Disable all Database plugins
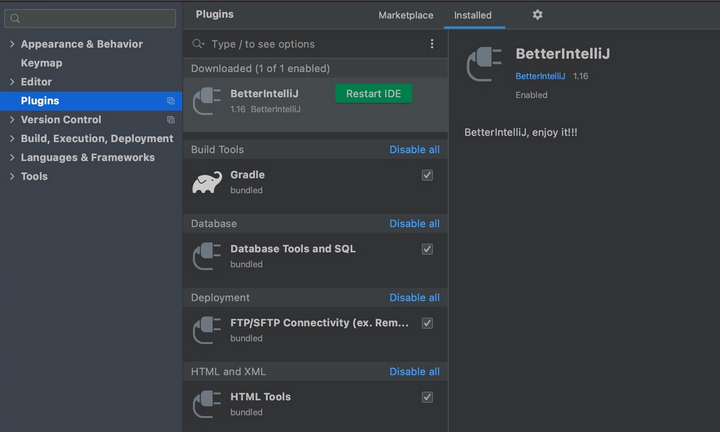The image size is (720, 432). coord(414,224)
